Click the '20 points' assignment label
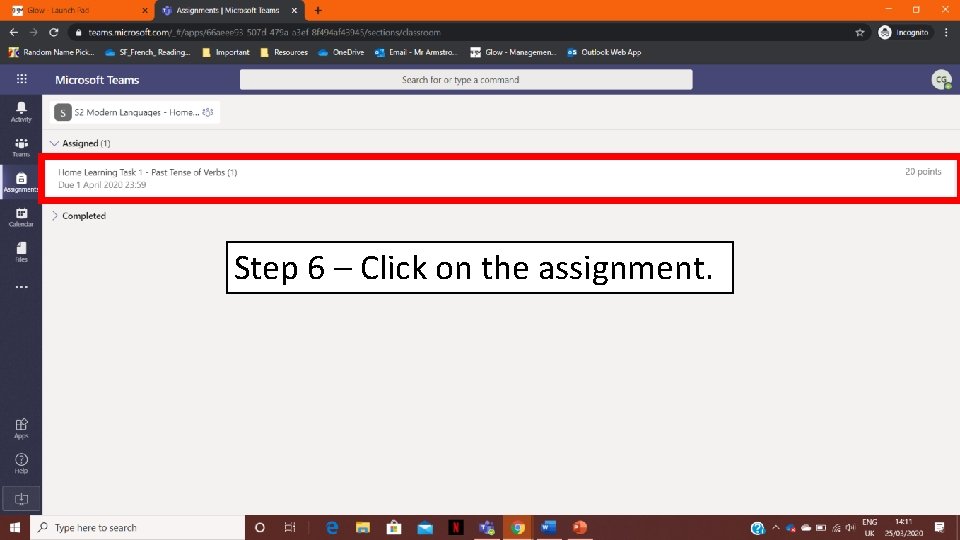This screenshot has height=540, width=960. [x=923, y=171]
